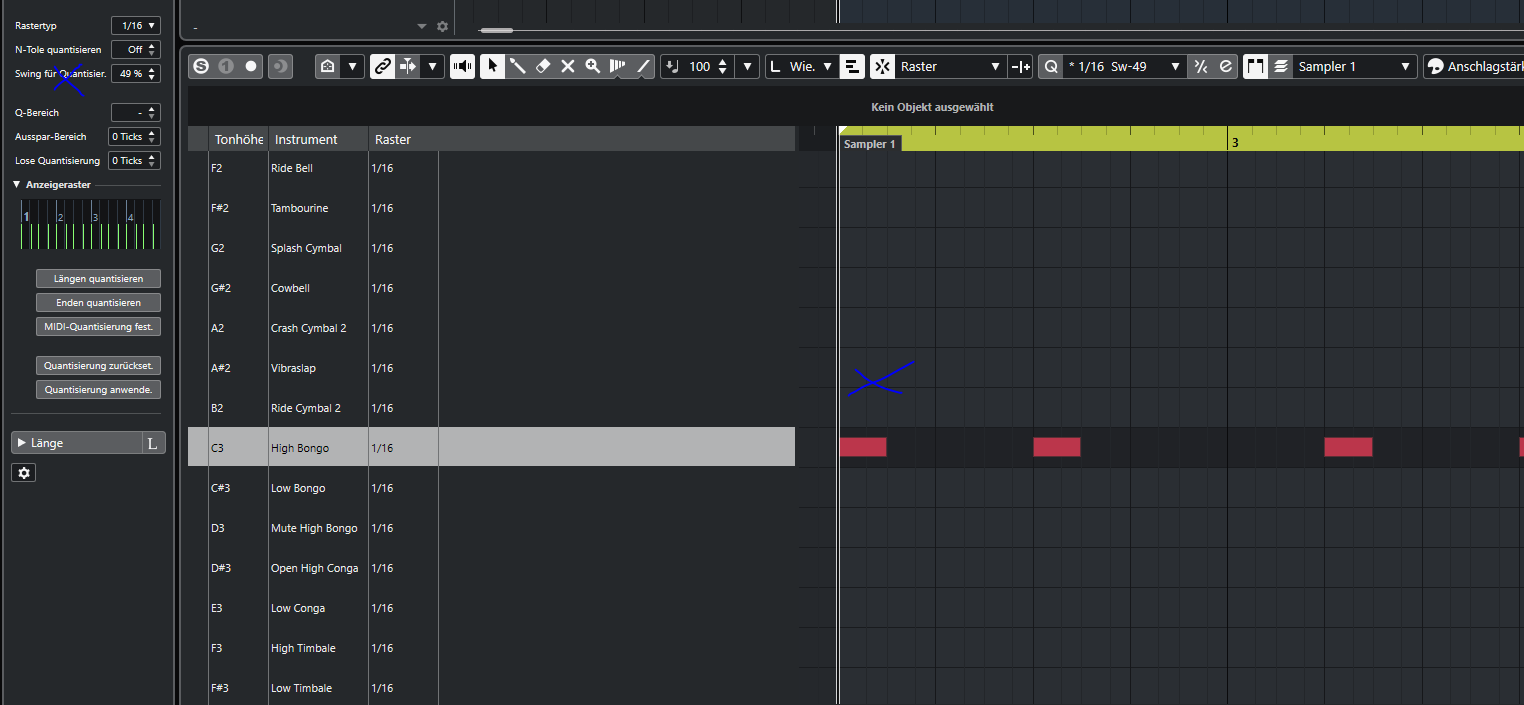Expand the Länge section
The image size is (1524, 705).
pyautogui.click(x=22, y=443)
